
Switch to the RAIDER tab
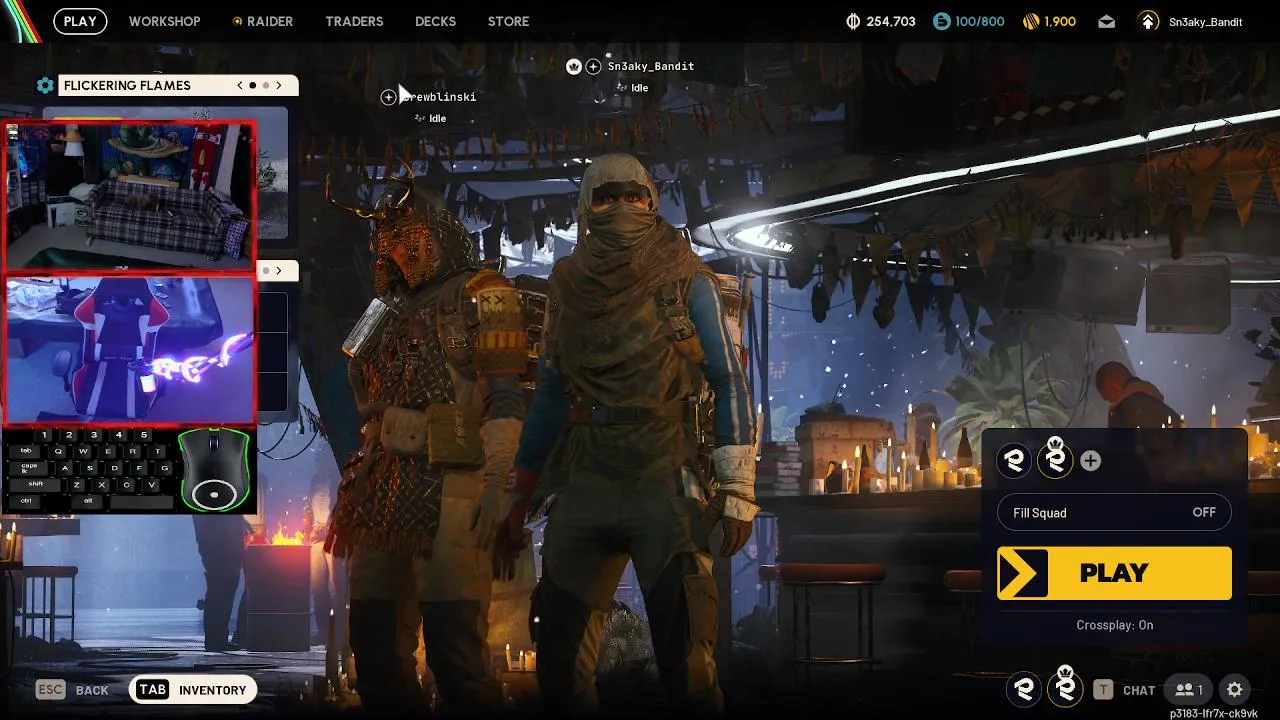(262, 21)
